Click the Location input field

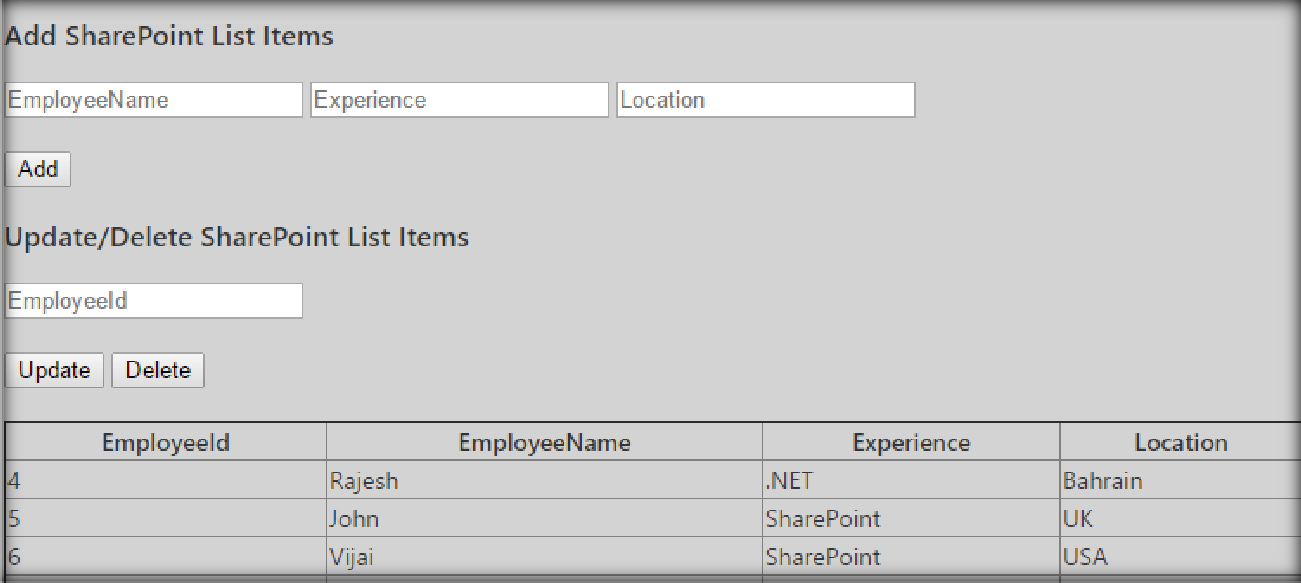pyautogui.click(x=765, y=100)
